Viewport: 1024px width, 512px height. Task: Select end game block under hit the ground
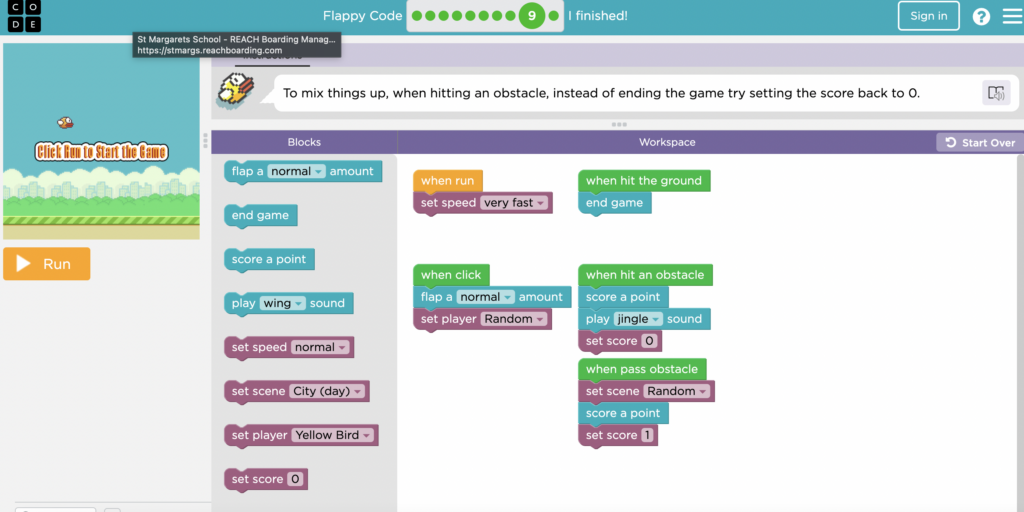coord(614,203)
